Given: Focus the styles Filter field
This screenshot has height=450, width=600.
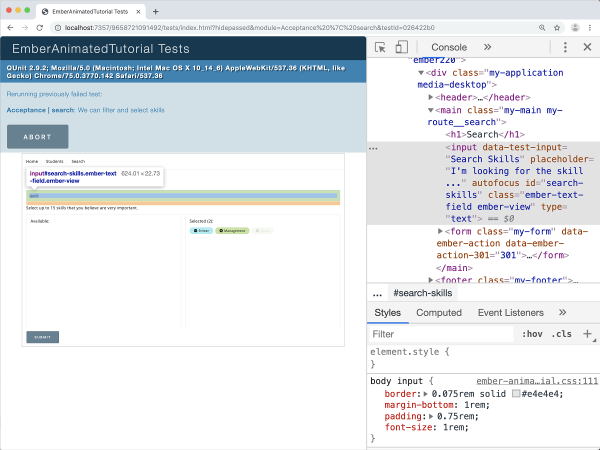Looking at the screenshot, I should [x=441, y=334].
